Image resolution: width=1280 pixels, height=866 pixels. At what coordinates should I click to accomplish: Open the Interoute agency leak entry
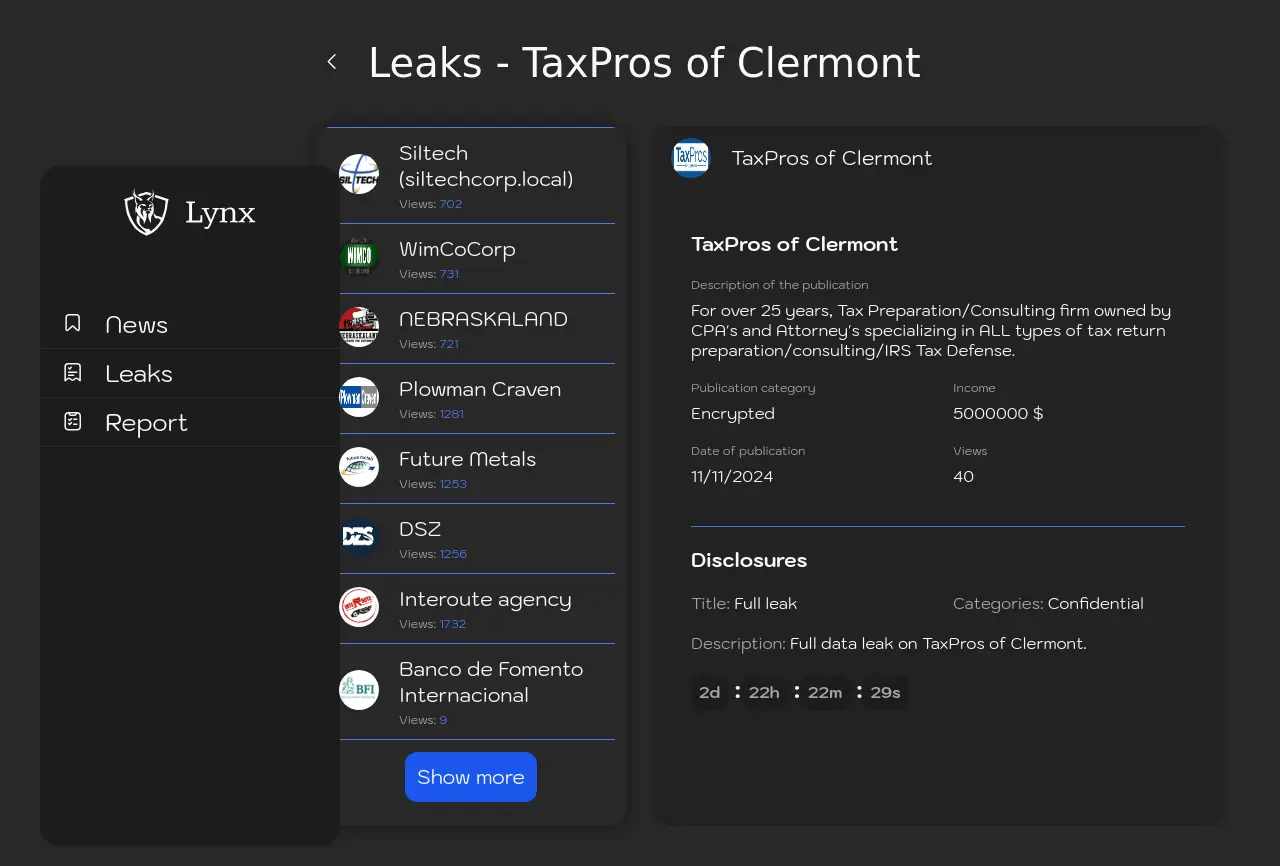[x=485, y=600]
